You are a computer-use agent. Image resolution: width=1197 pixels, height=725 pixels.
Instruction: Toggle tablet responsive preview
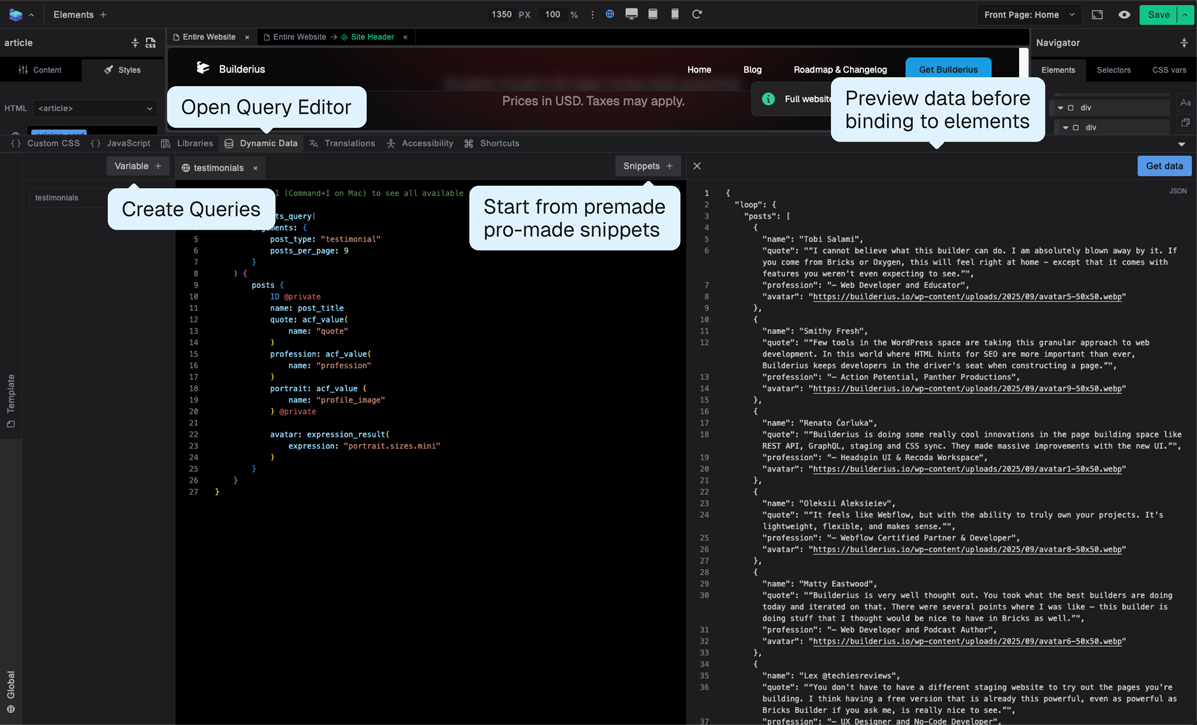[x=653, y=14]
